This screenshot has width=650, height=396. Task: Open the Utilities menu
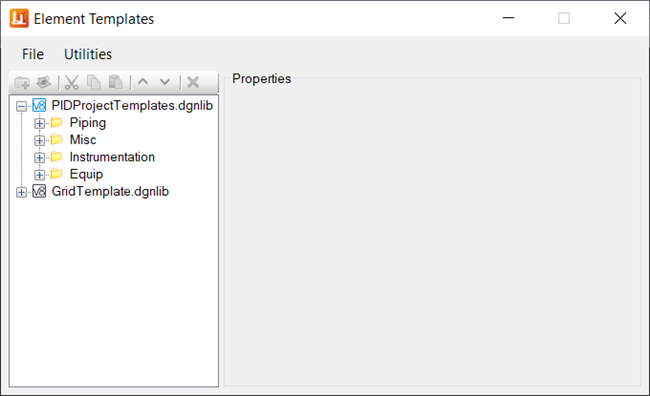pos(88,54)
